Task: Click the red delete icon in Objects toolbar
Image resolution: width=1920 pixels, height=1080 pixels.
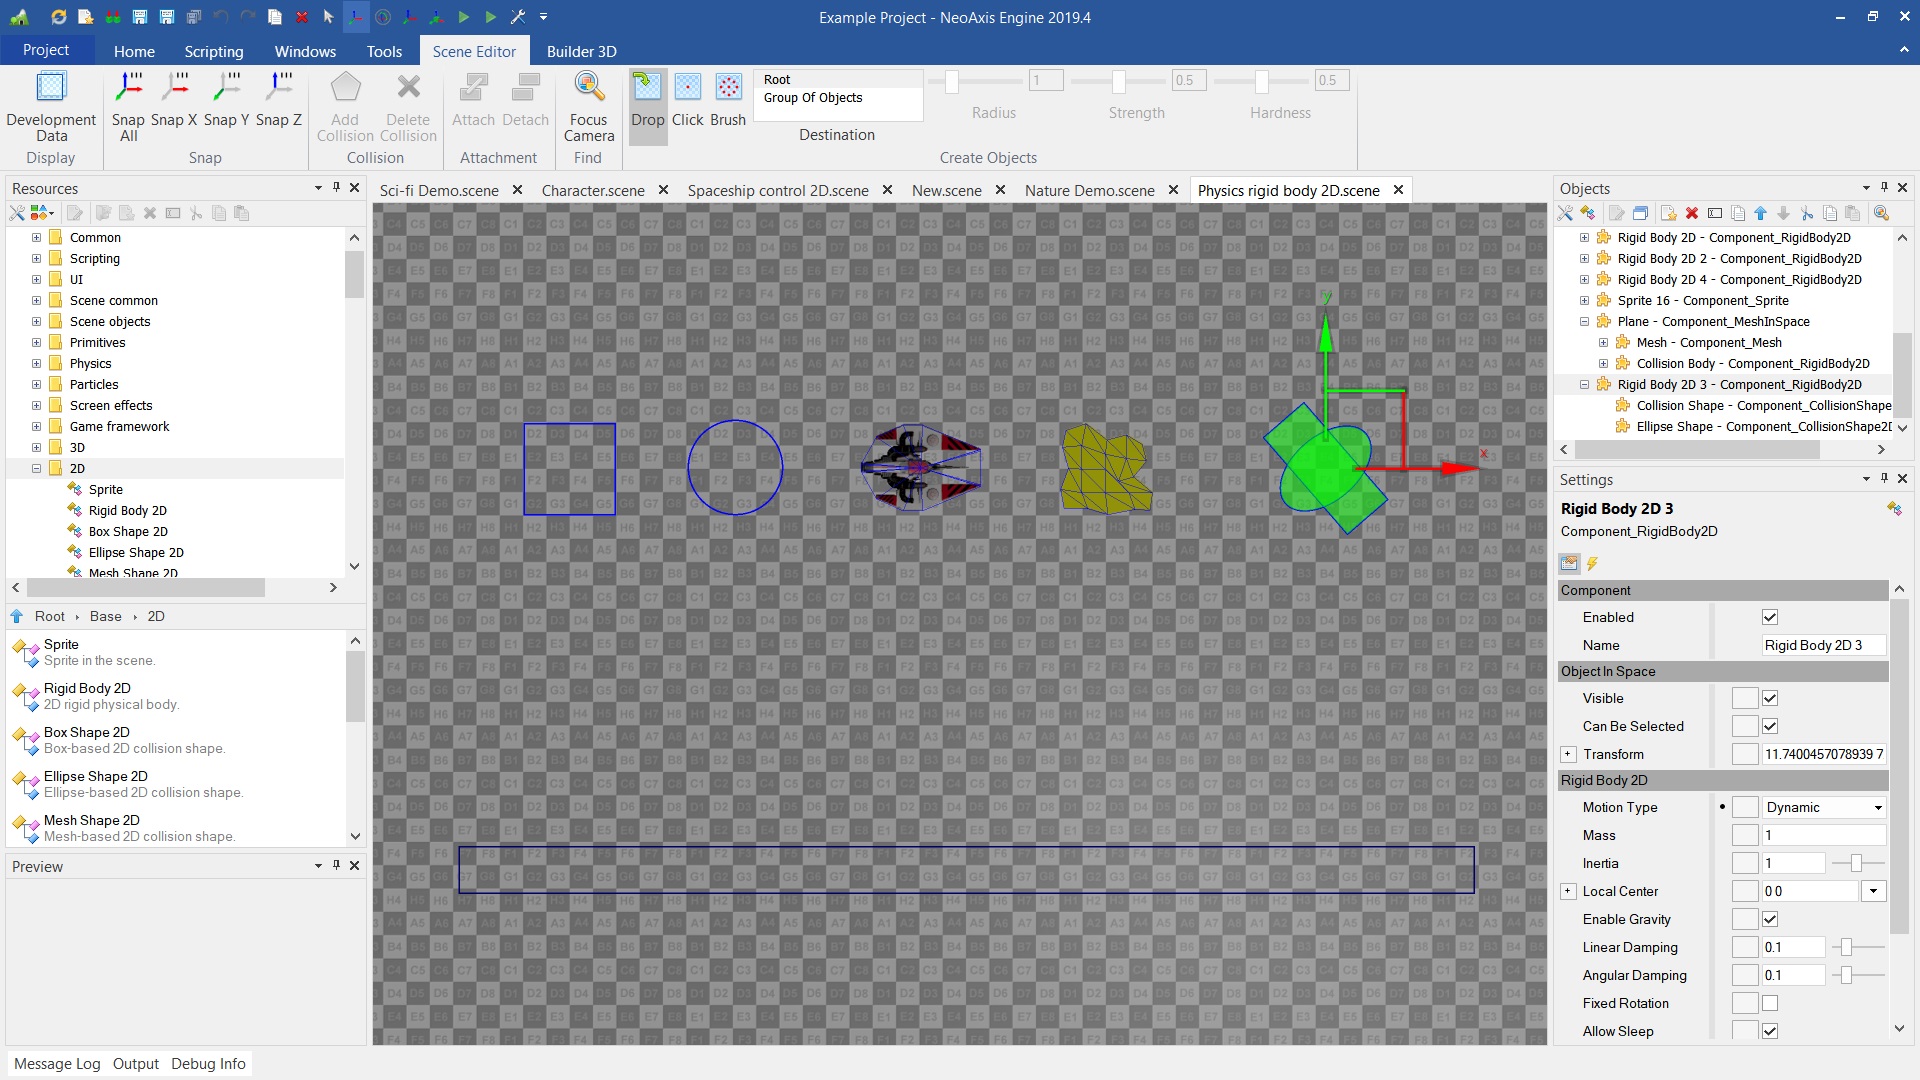Action: click(x=1692, y=213)
